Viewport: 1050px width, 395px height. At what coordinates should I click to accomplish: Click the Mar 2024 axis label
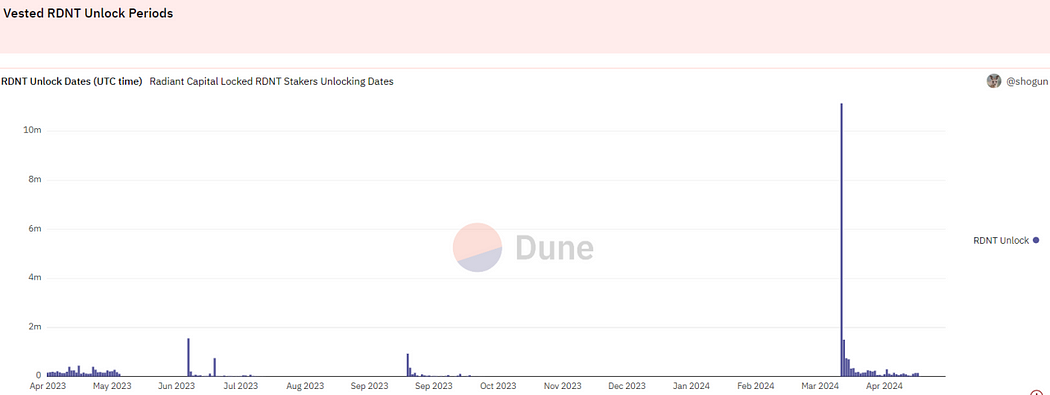[x=821, y=386]
